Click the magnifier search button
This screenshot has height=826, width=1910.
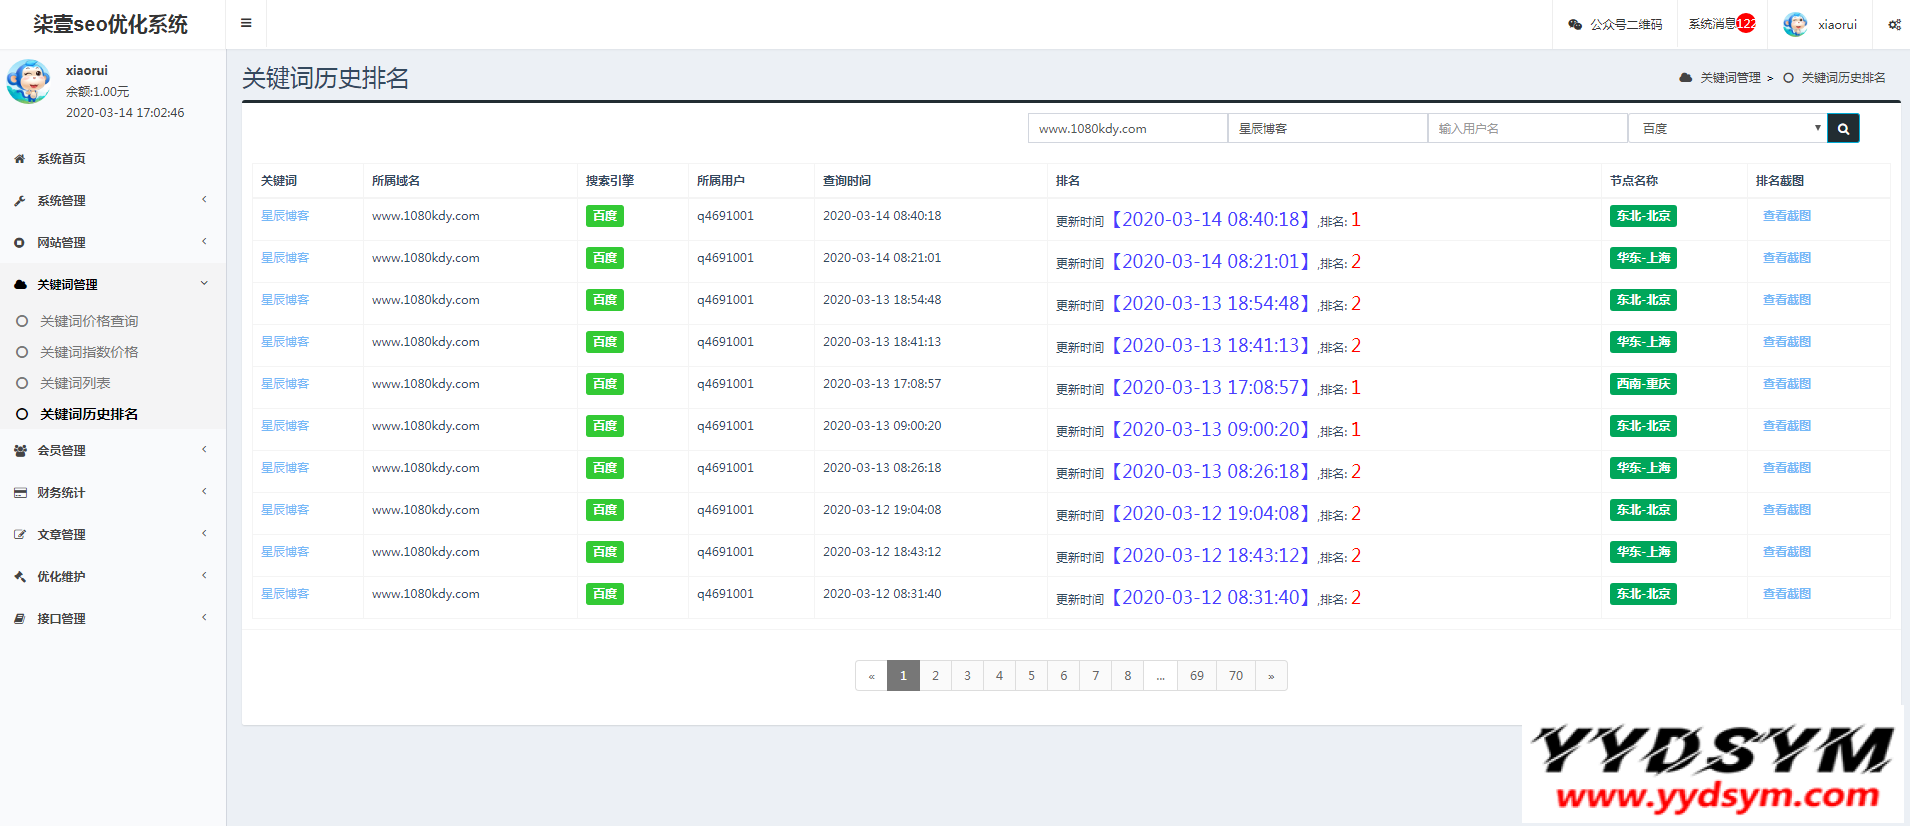pyautogui.click(x=1843, y=128)
